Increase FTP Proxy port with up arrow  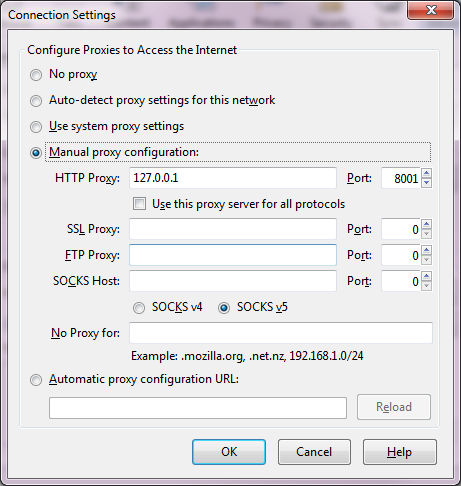[x=426, y=250]
